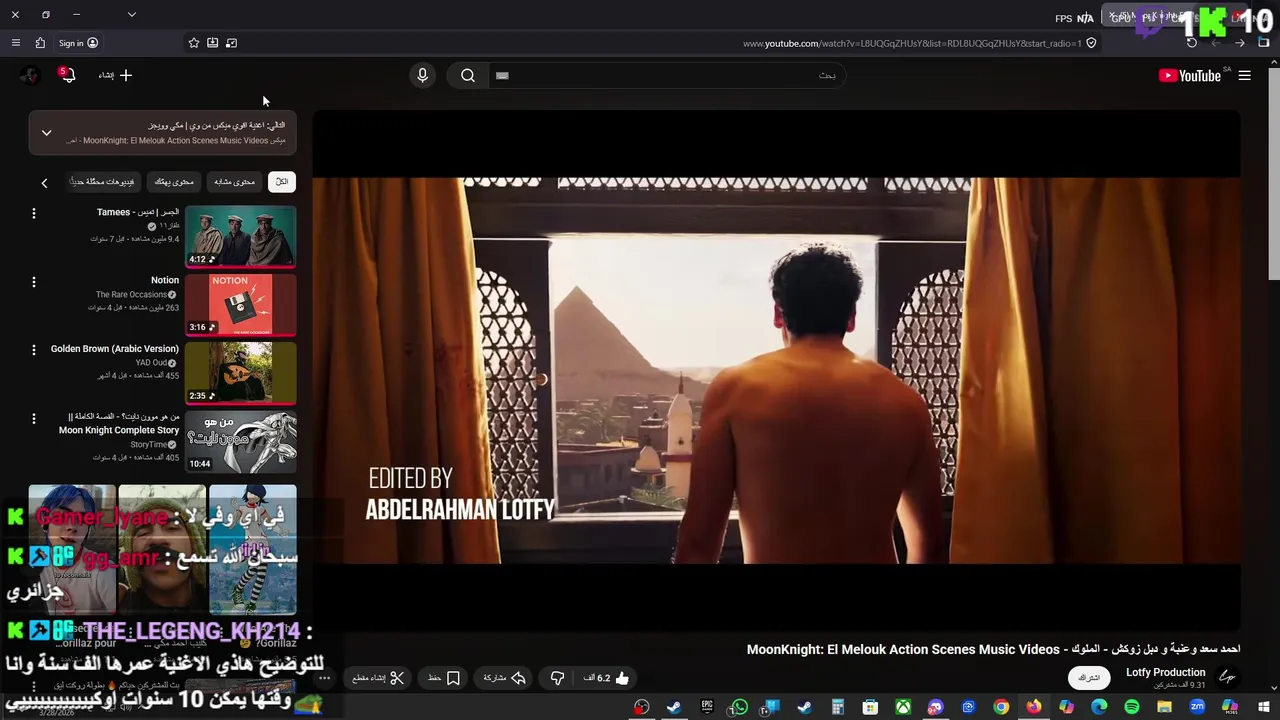
Task: Open more options for Tamees video
Action: (33, 213)
